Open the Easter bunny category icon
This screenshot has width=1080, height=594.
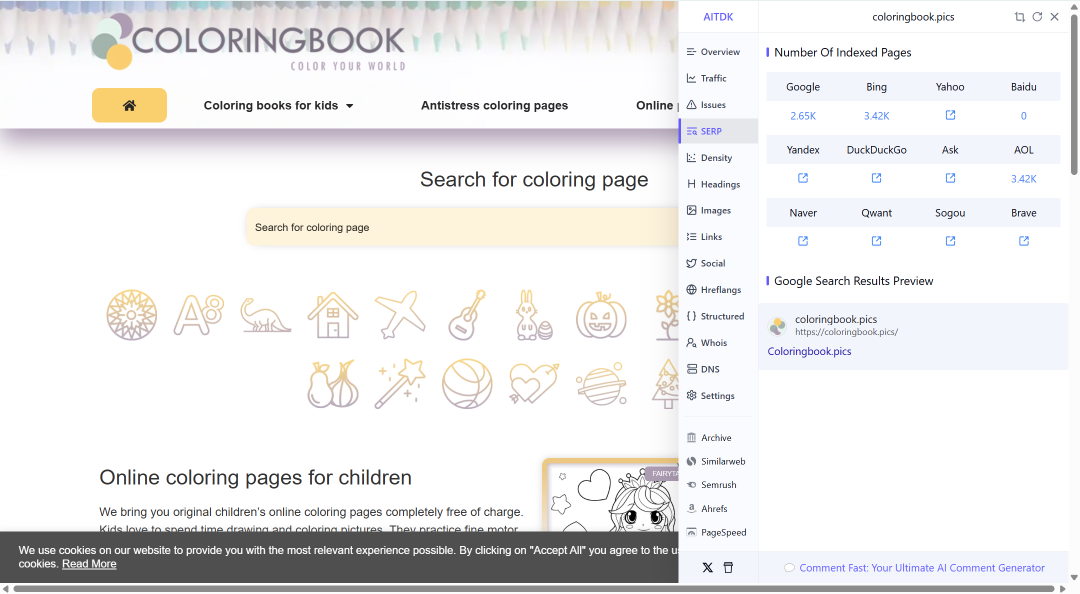point(534,315)
